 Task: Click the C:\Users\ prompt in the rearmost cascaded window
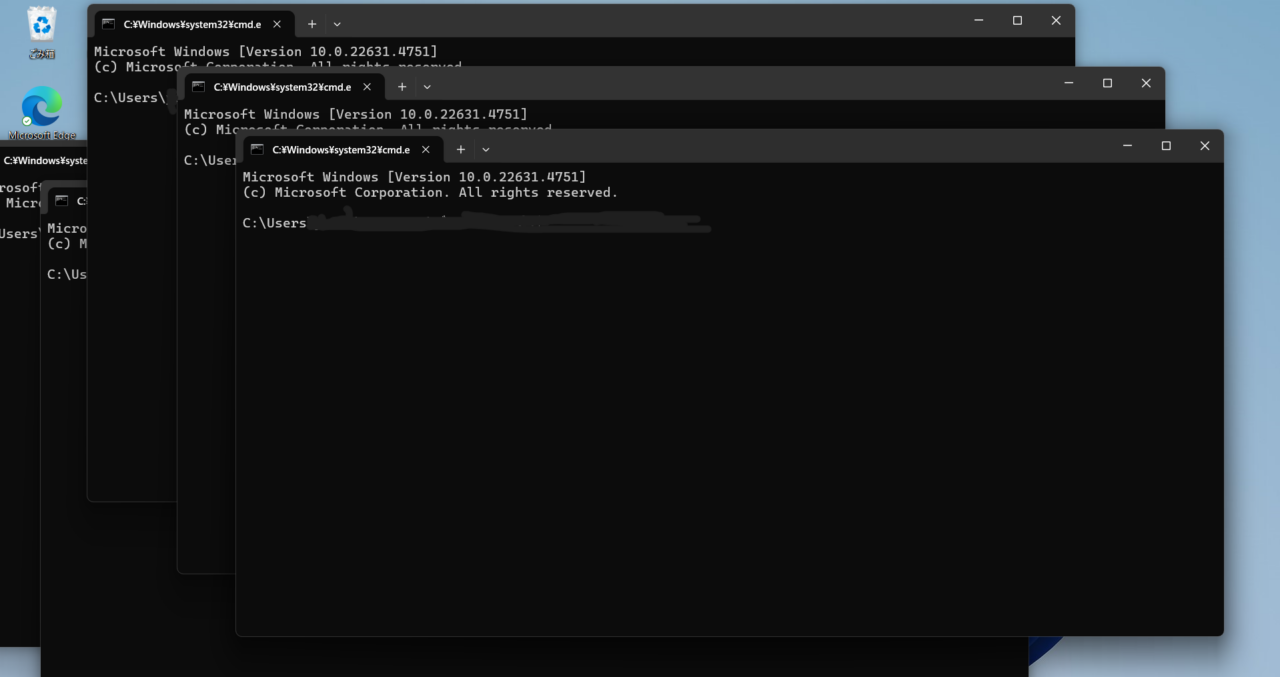click(130, 97)
